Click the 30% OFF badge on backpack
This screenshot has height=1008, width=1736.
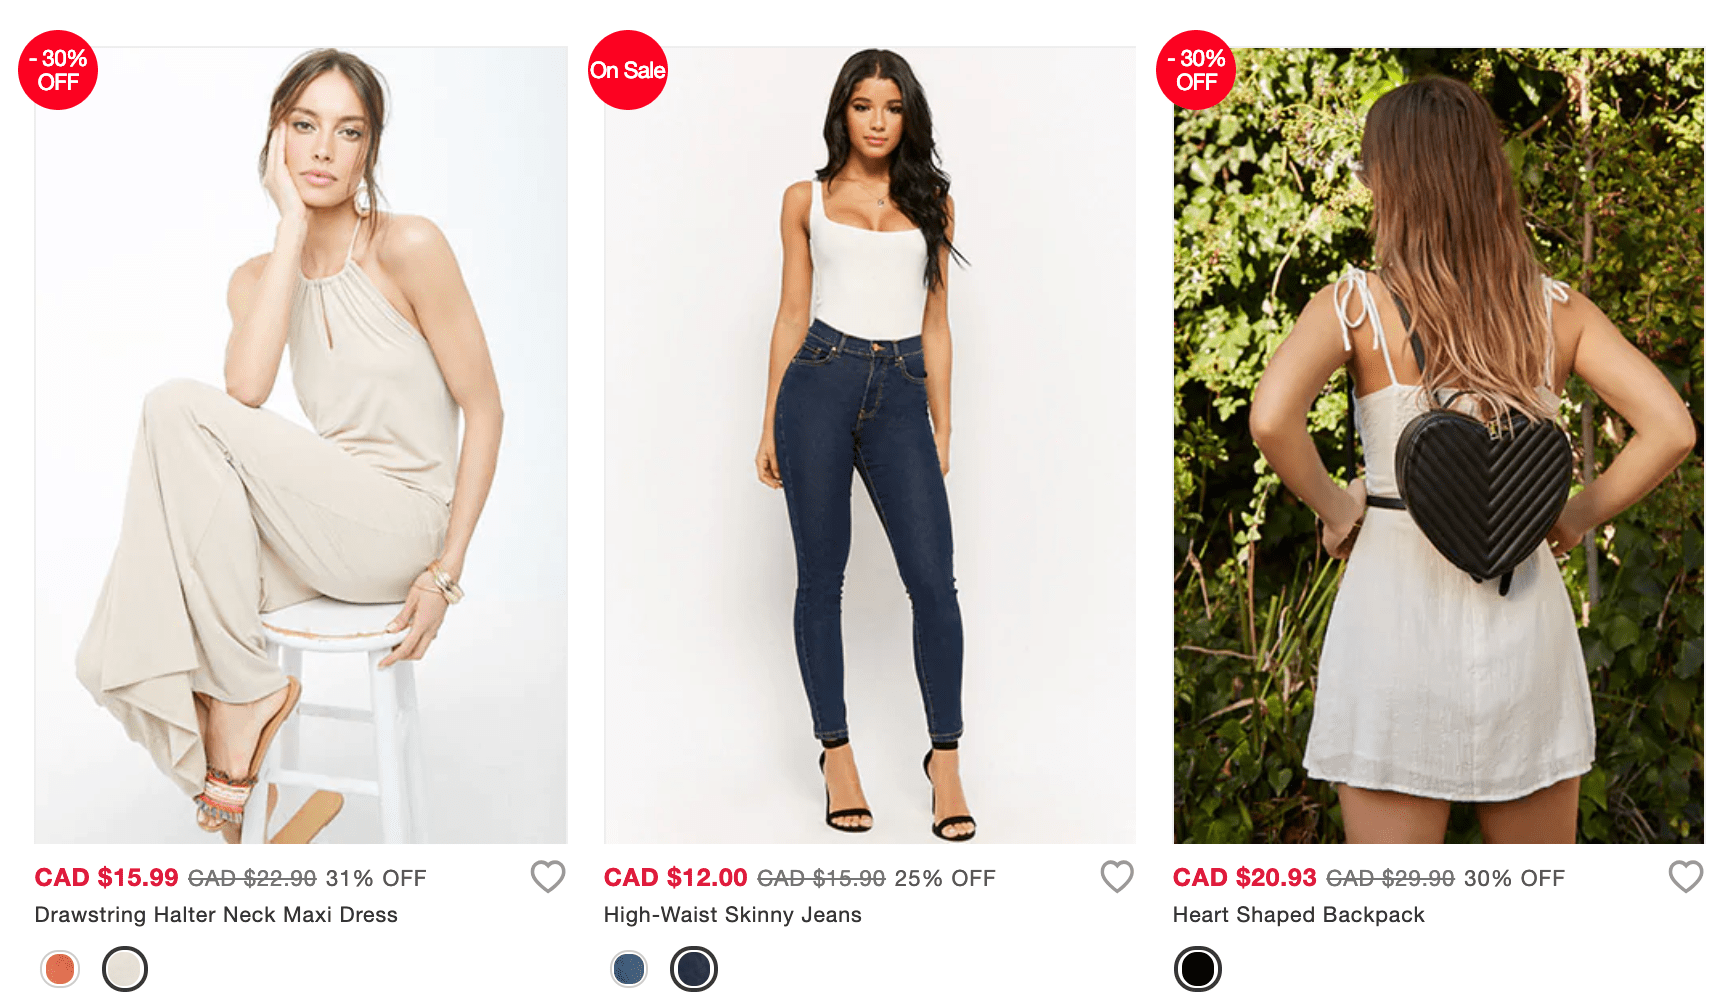click(x=1196, y=70)
